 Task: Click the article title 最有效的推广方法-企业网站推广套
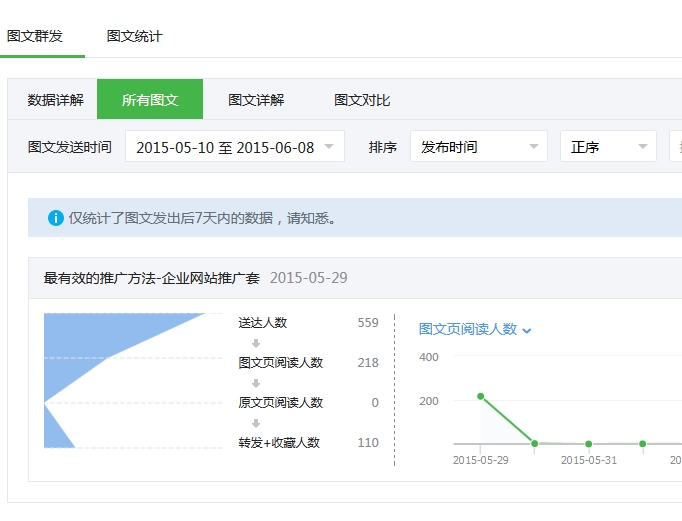(x=152, y=278)
